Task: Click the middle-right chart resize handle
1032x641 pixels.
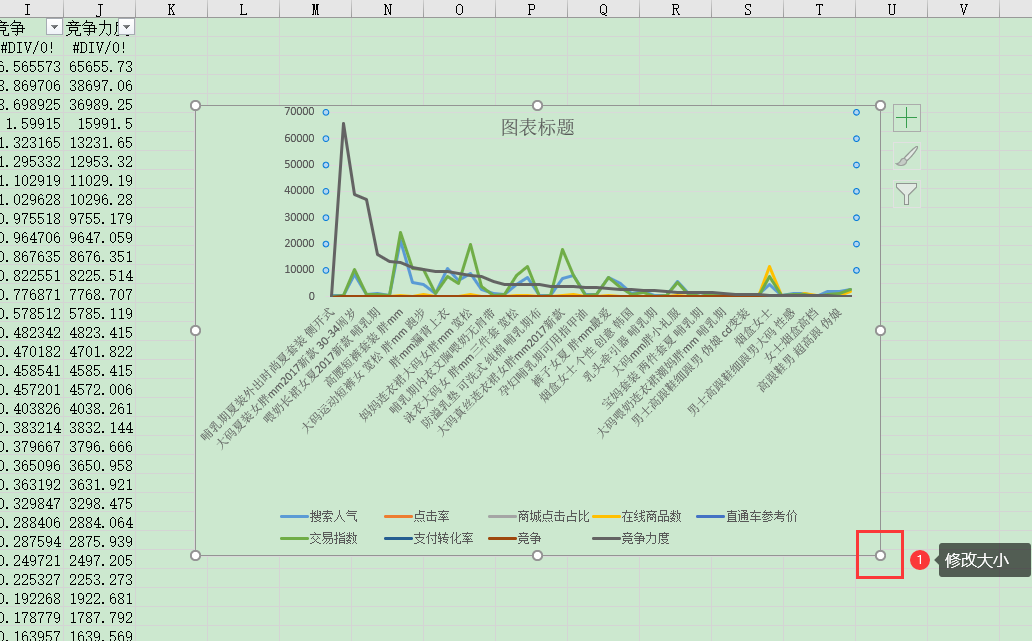Action: click(x=880, y=330)
